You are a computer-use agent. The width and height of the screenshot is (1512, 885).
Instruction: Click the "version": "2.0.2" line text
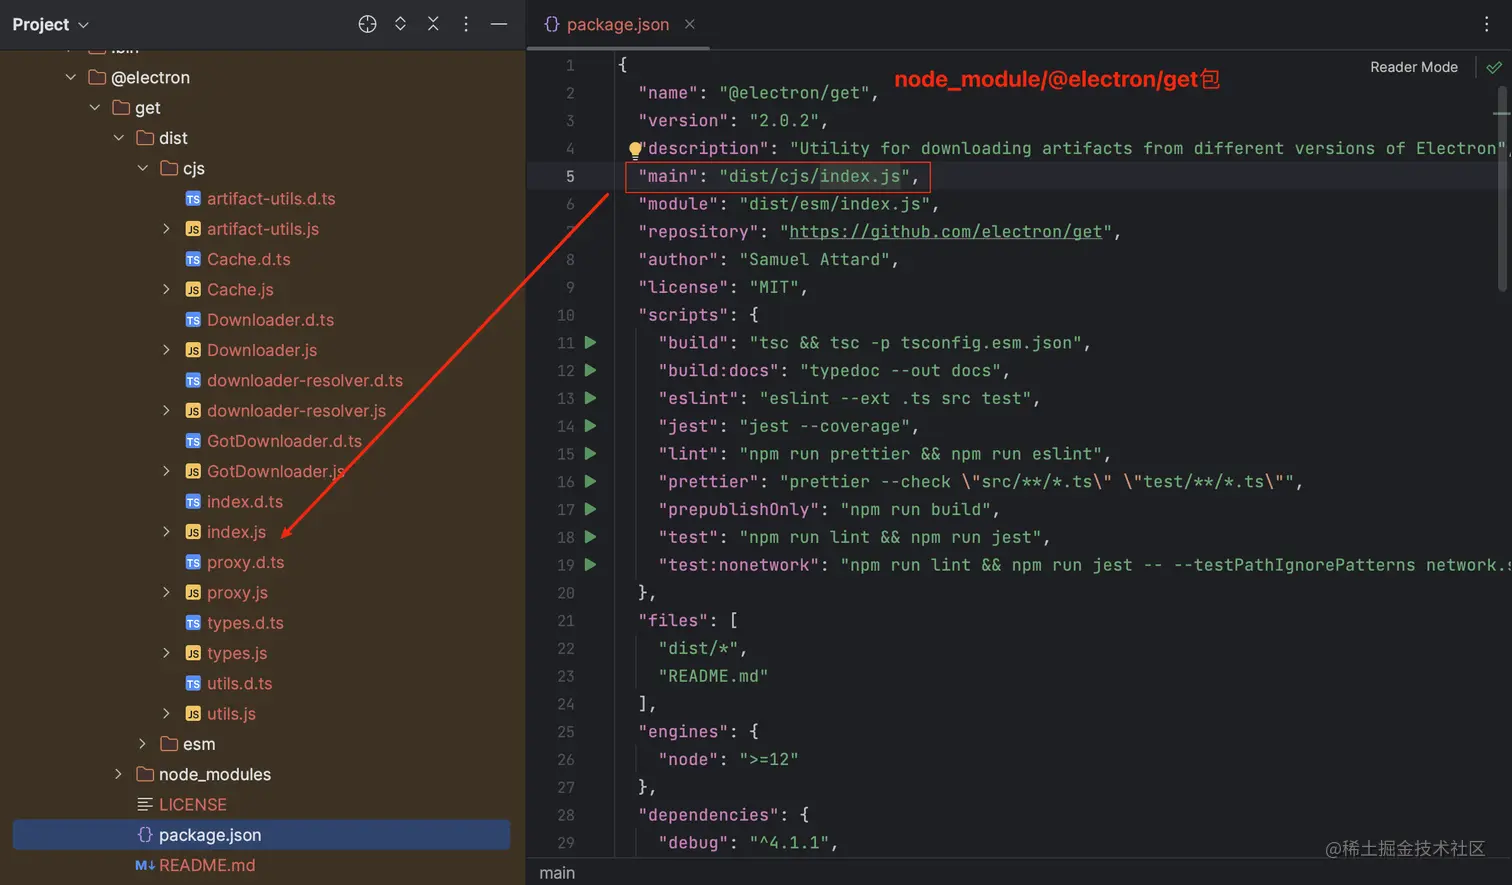coord(733,121)
